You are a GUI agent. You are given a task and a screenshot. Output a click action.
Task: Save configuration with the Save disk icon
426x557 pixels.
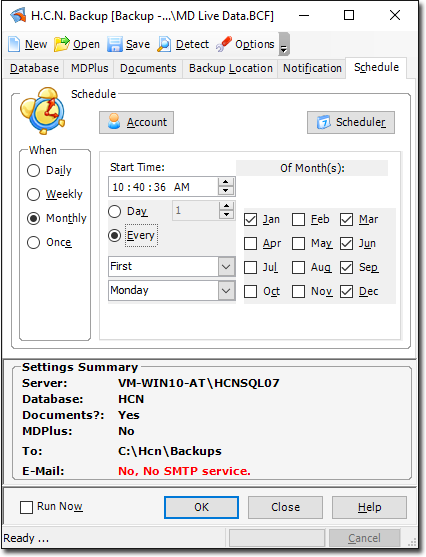115,44
